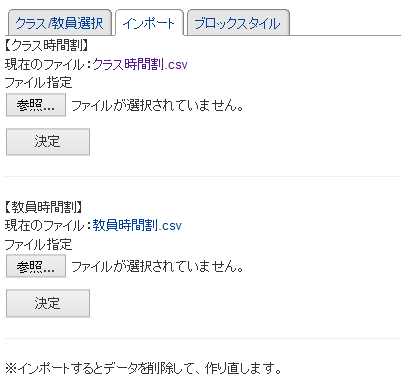Click the ※インポートすると warning note
This screenshot has width=401, height=387.
pos(143,368)
